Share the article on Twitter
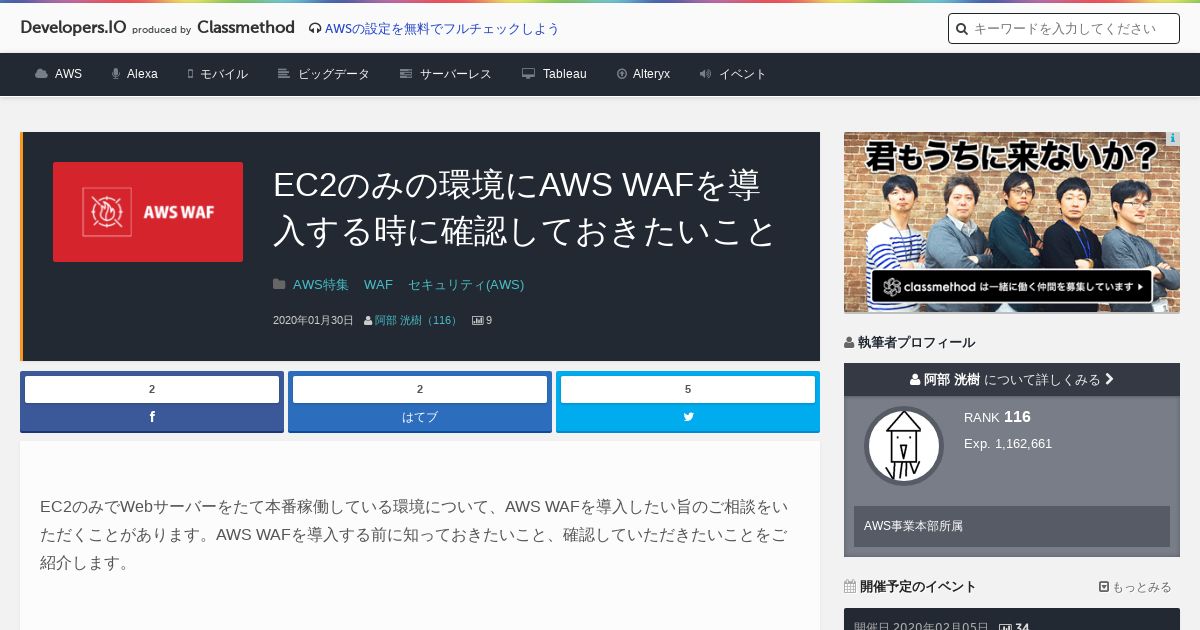The image size is (1200, 630). [x=688, y=417]
